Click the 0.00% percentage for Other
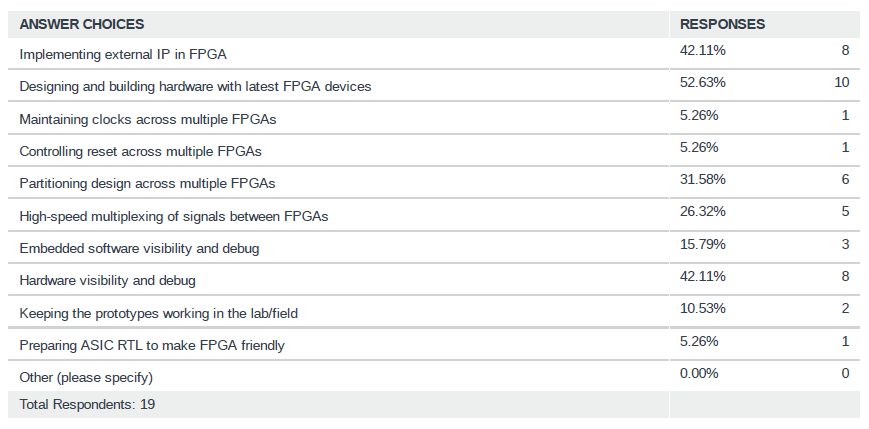The height and width of the screenshot is (429, 869). pos(700,373)
